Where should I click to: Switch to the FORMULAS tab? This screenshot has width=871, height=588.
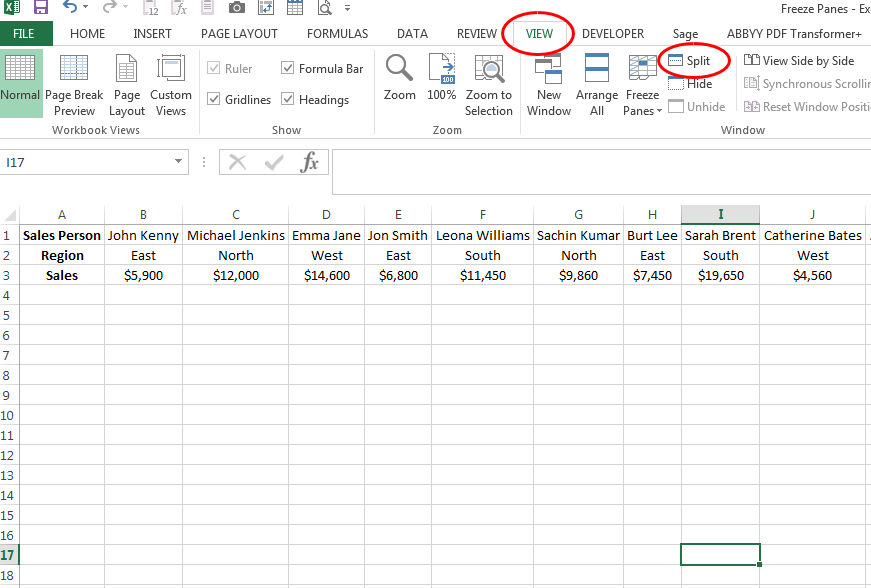point(337,34)
